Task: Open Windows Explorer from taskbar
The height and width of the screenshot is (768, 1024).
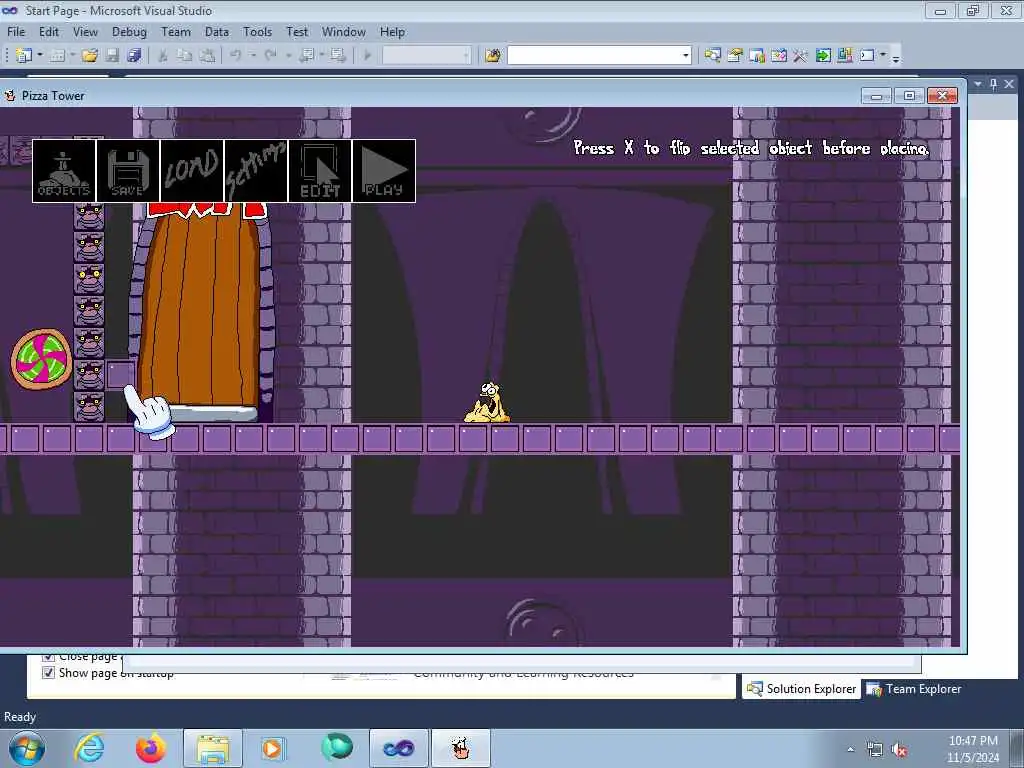Action: click(x=212, y=748)
